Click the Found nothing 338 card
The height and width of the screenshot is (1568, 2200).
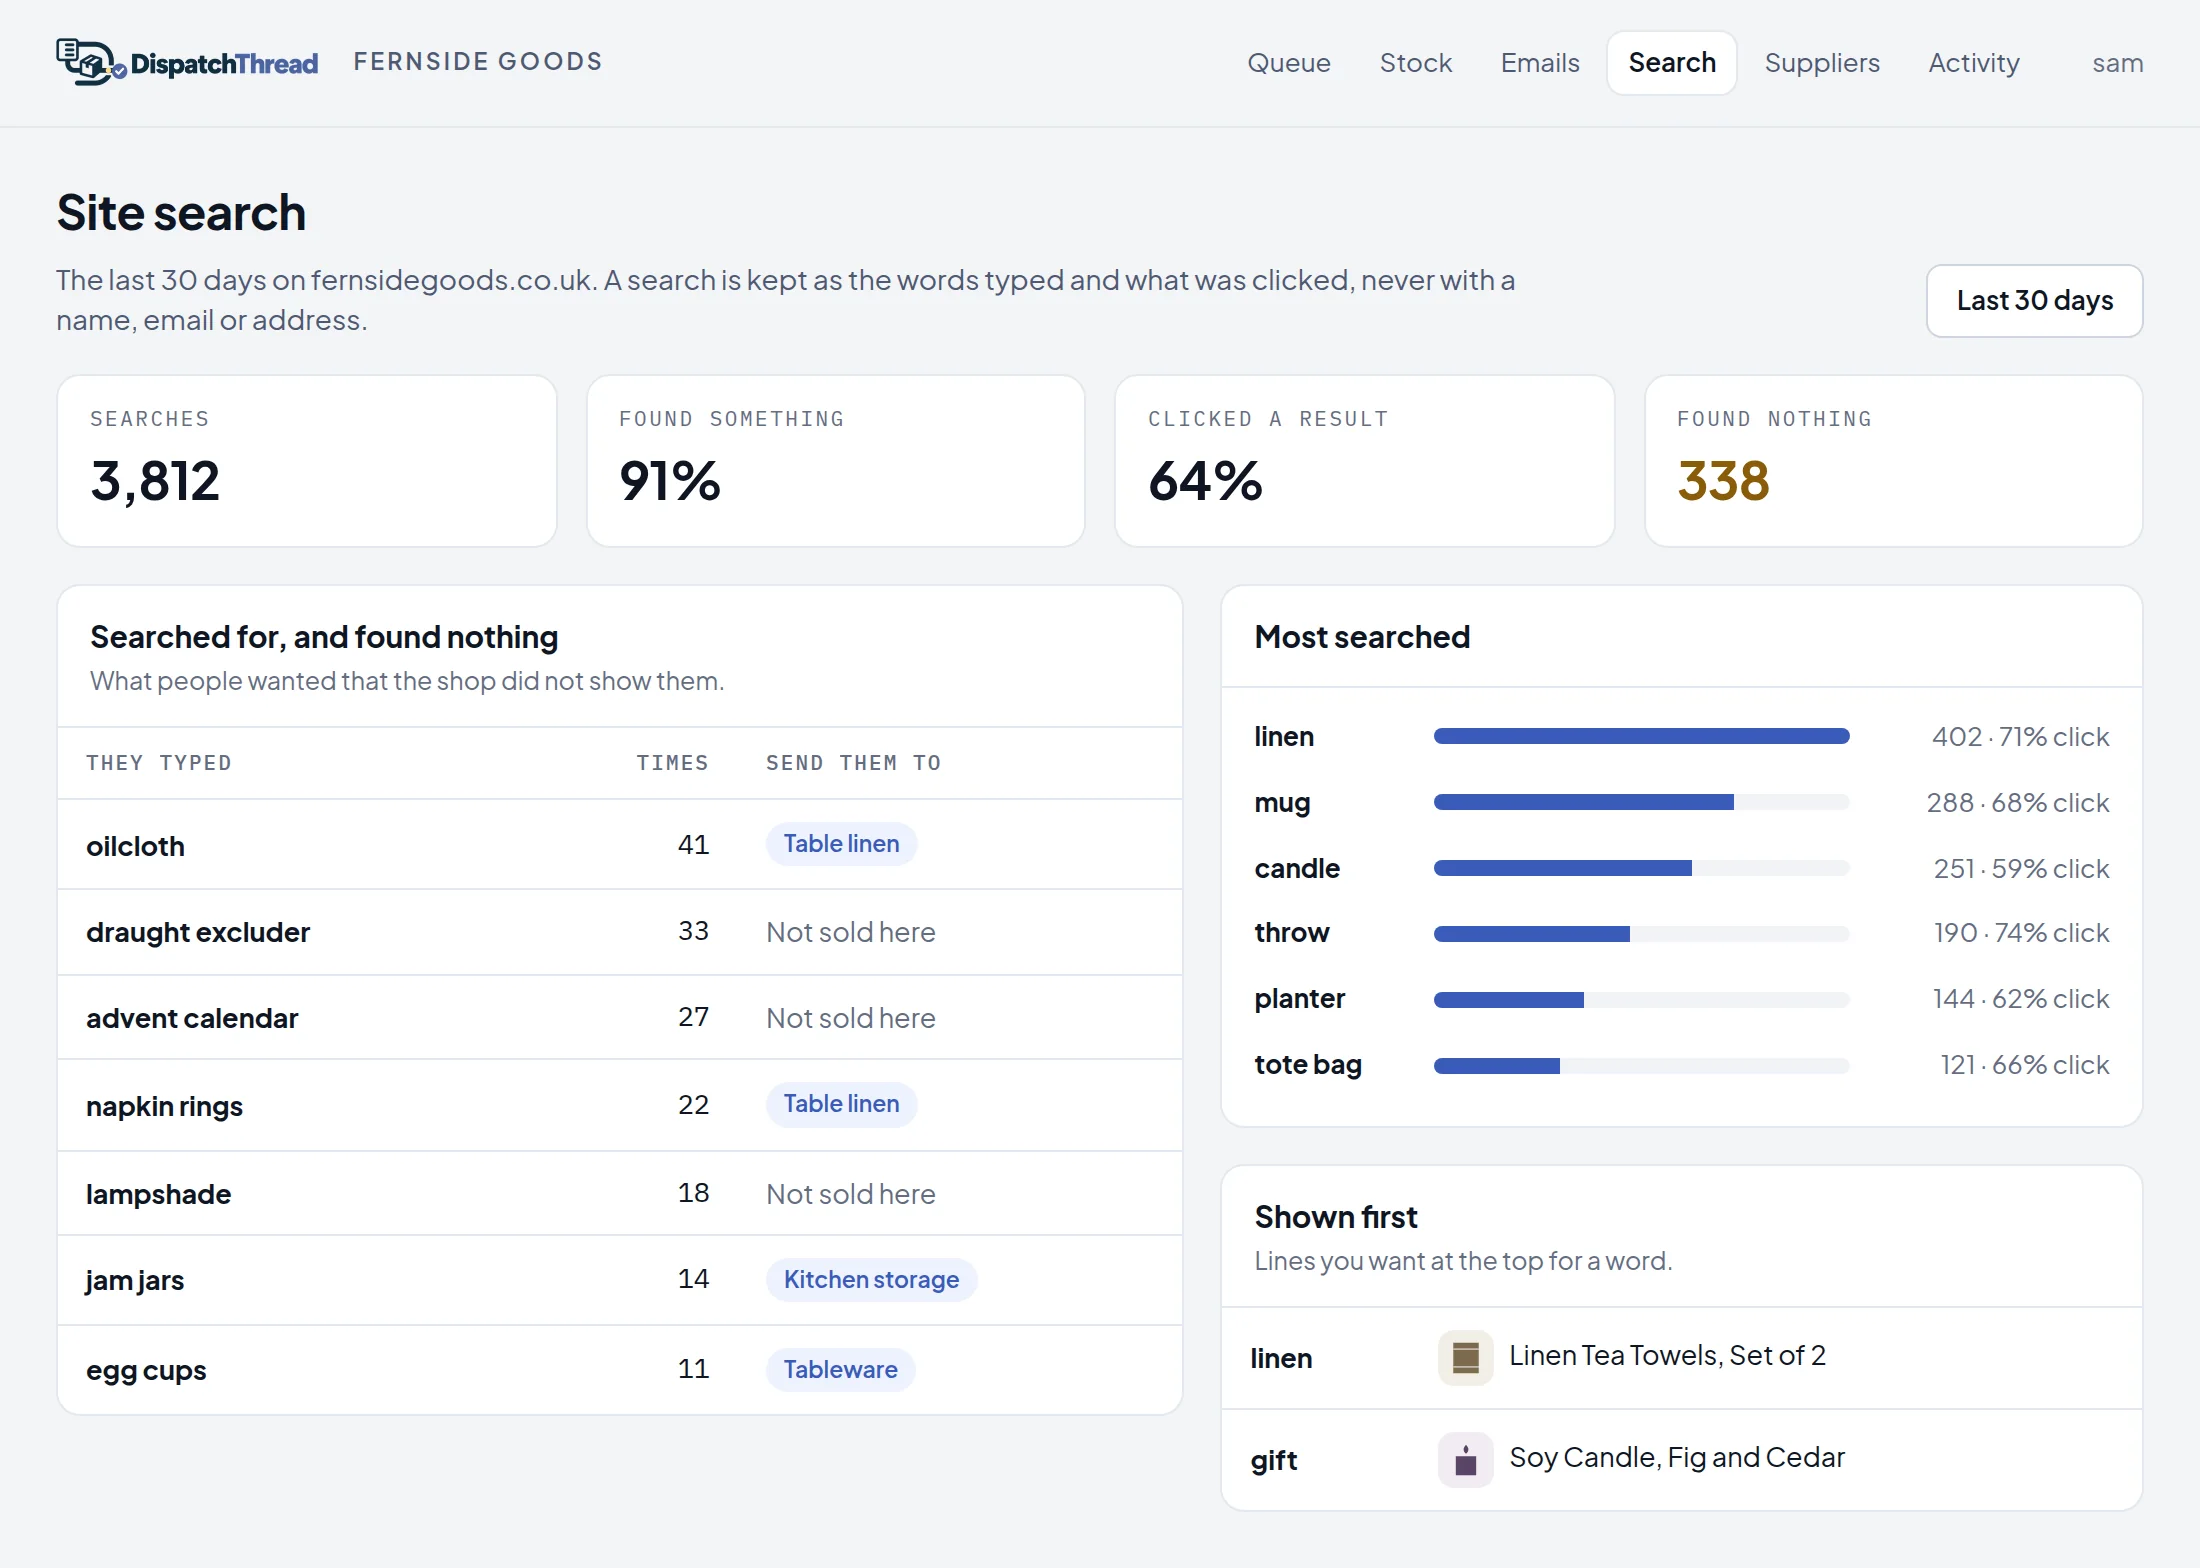tap(1894, 461)
